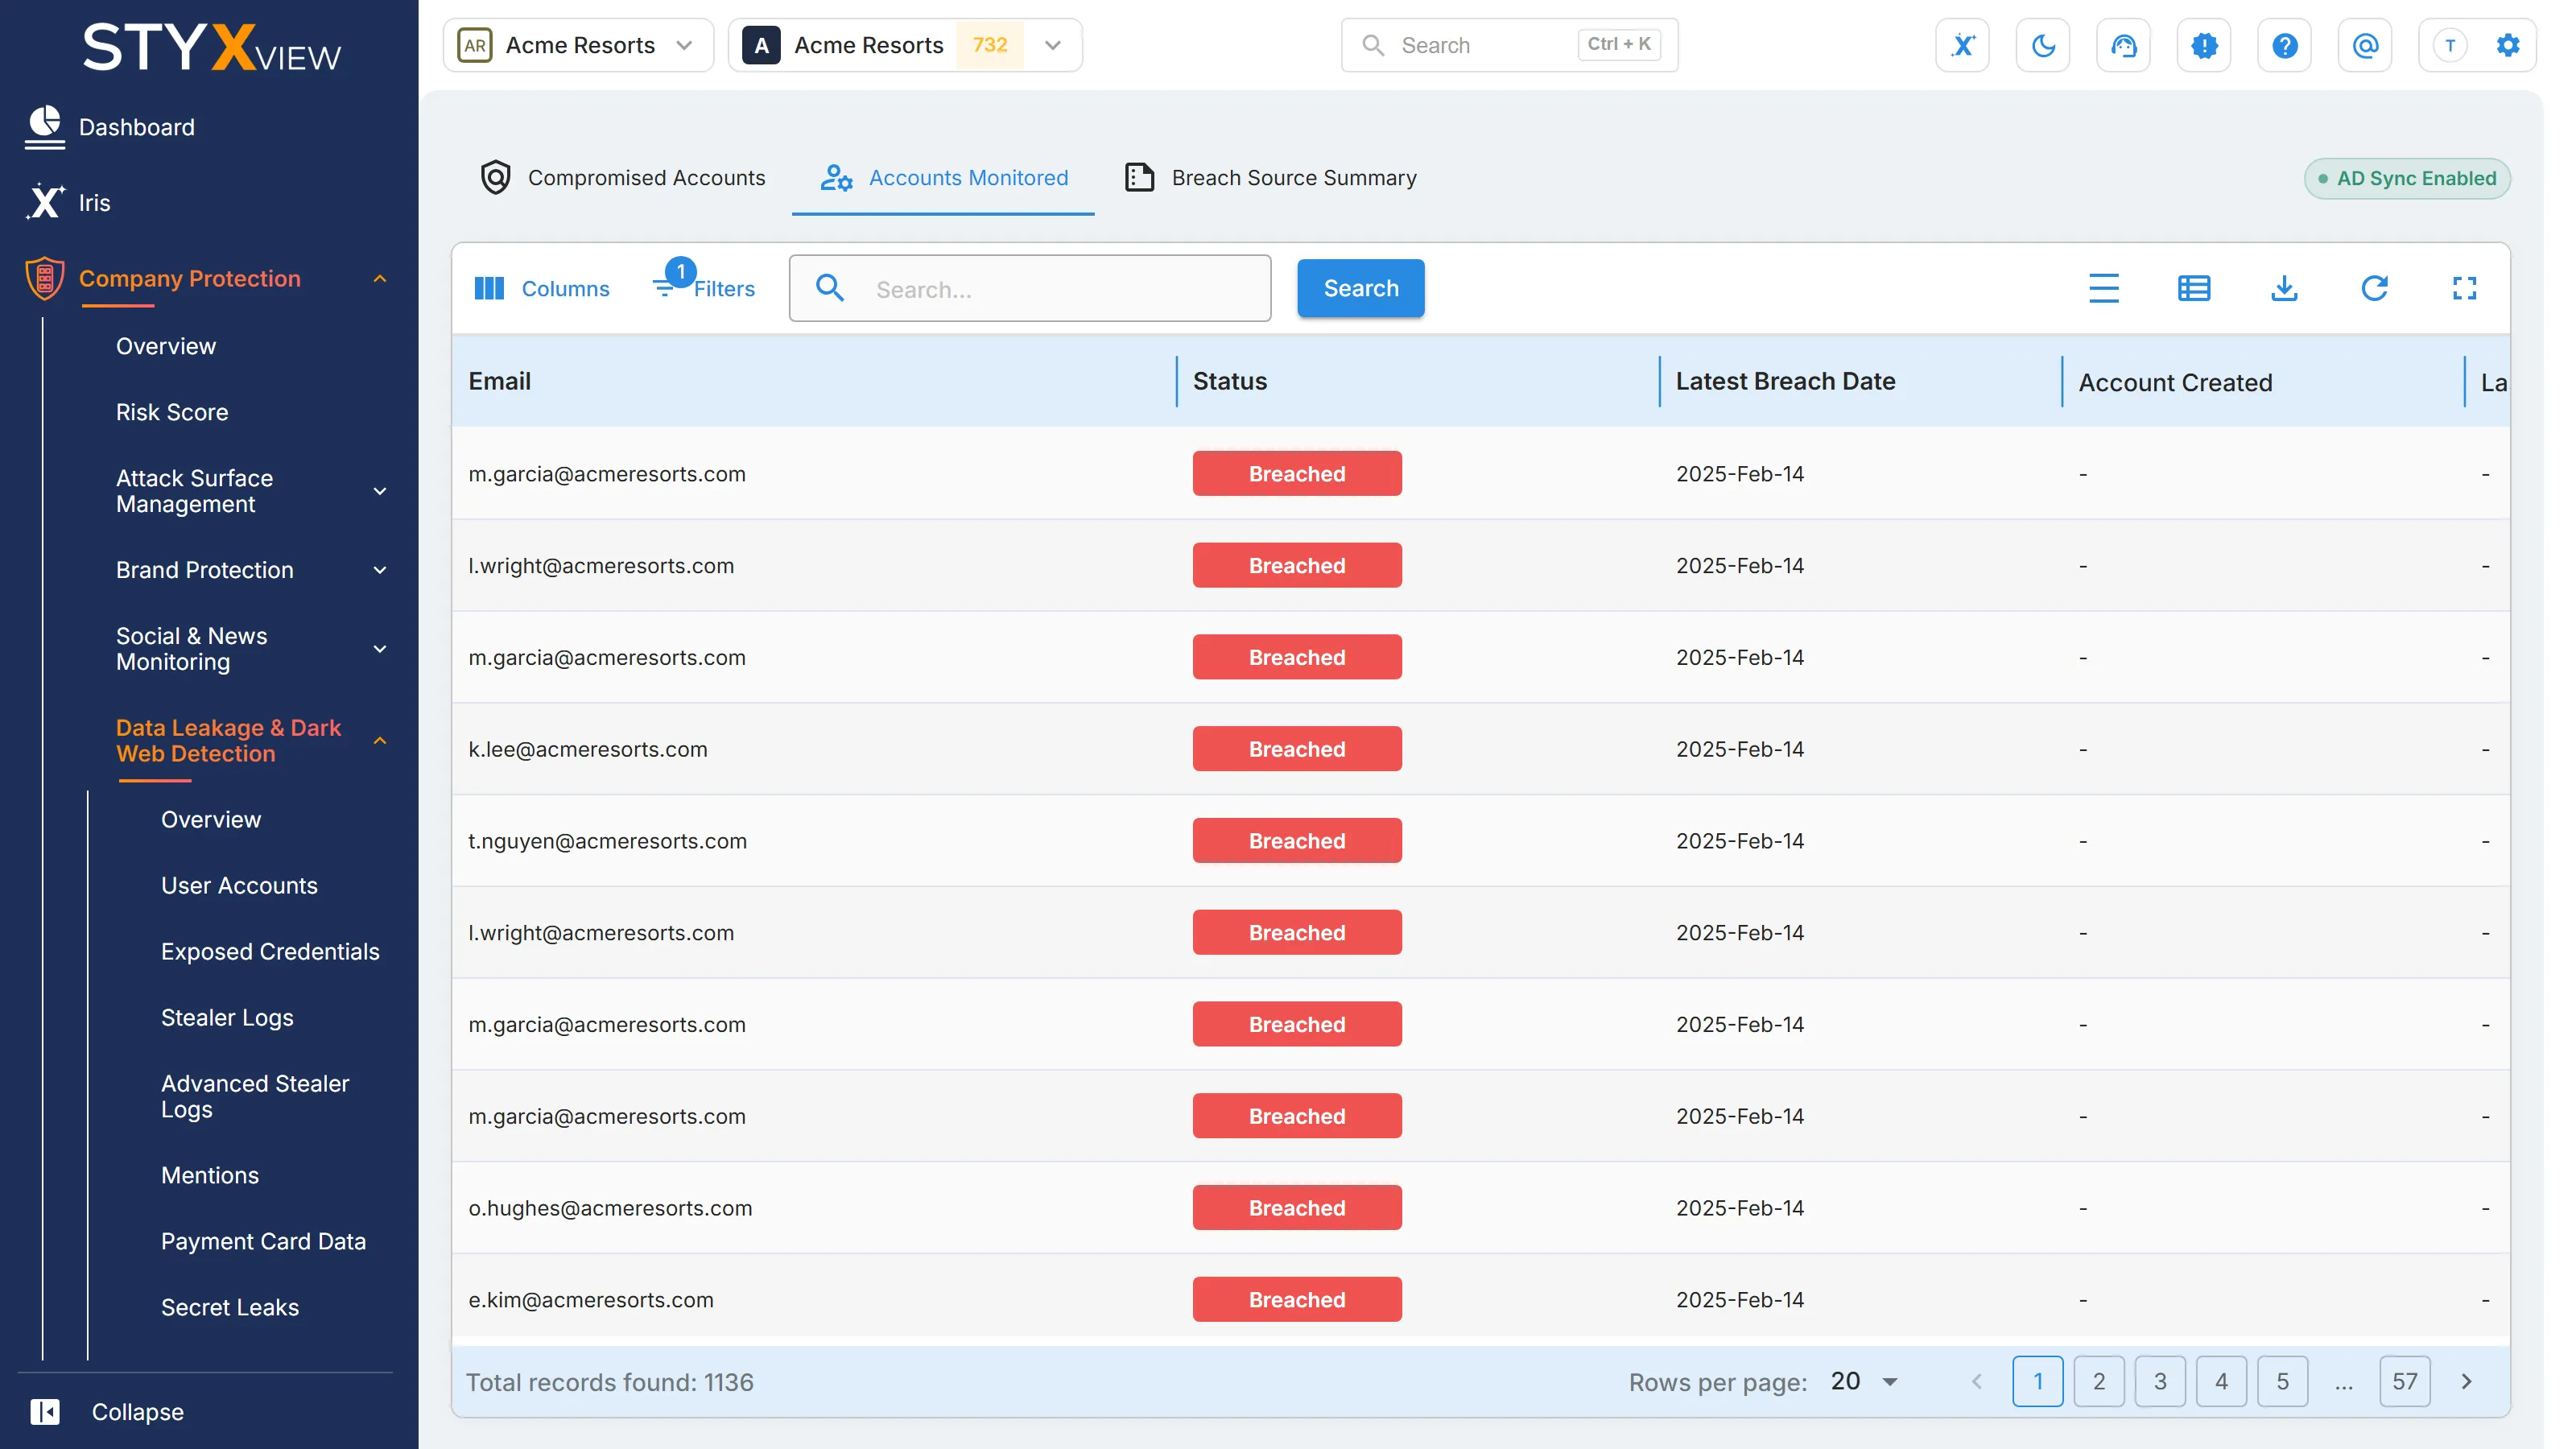This screenshot has height=1449, width=2576.
Task: Click the user avatar T icon
Action: pyautogui.click(x=2450, y=45)
